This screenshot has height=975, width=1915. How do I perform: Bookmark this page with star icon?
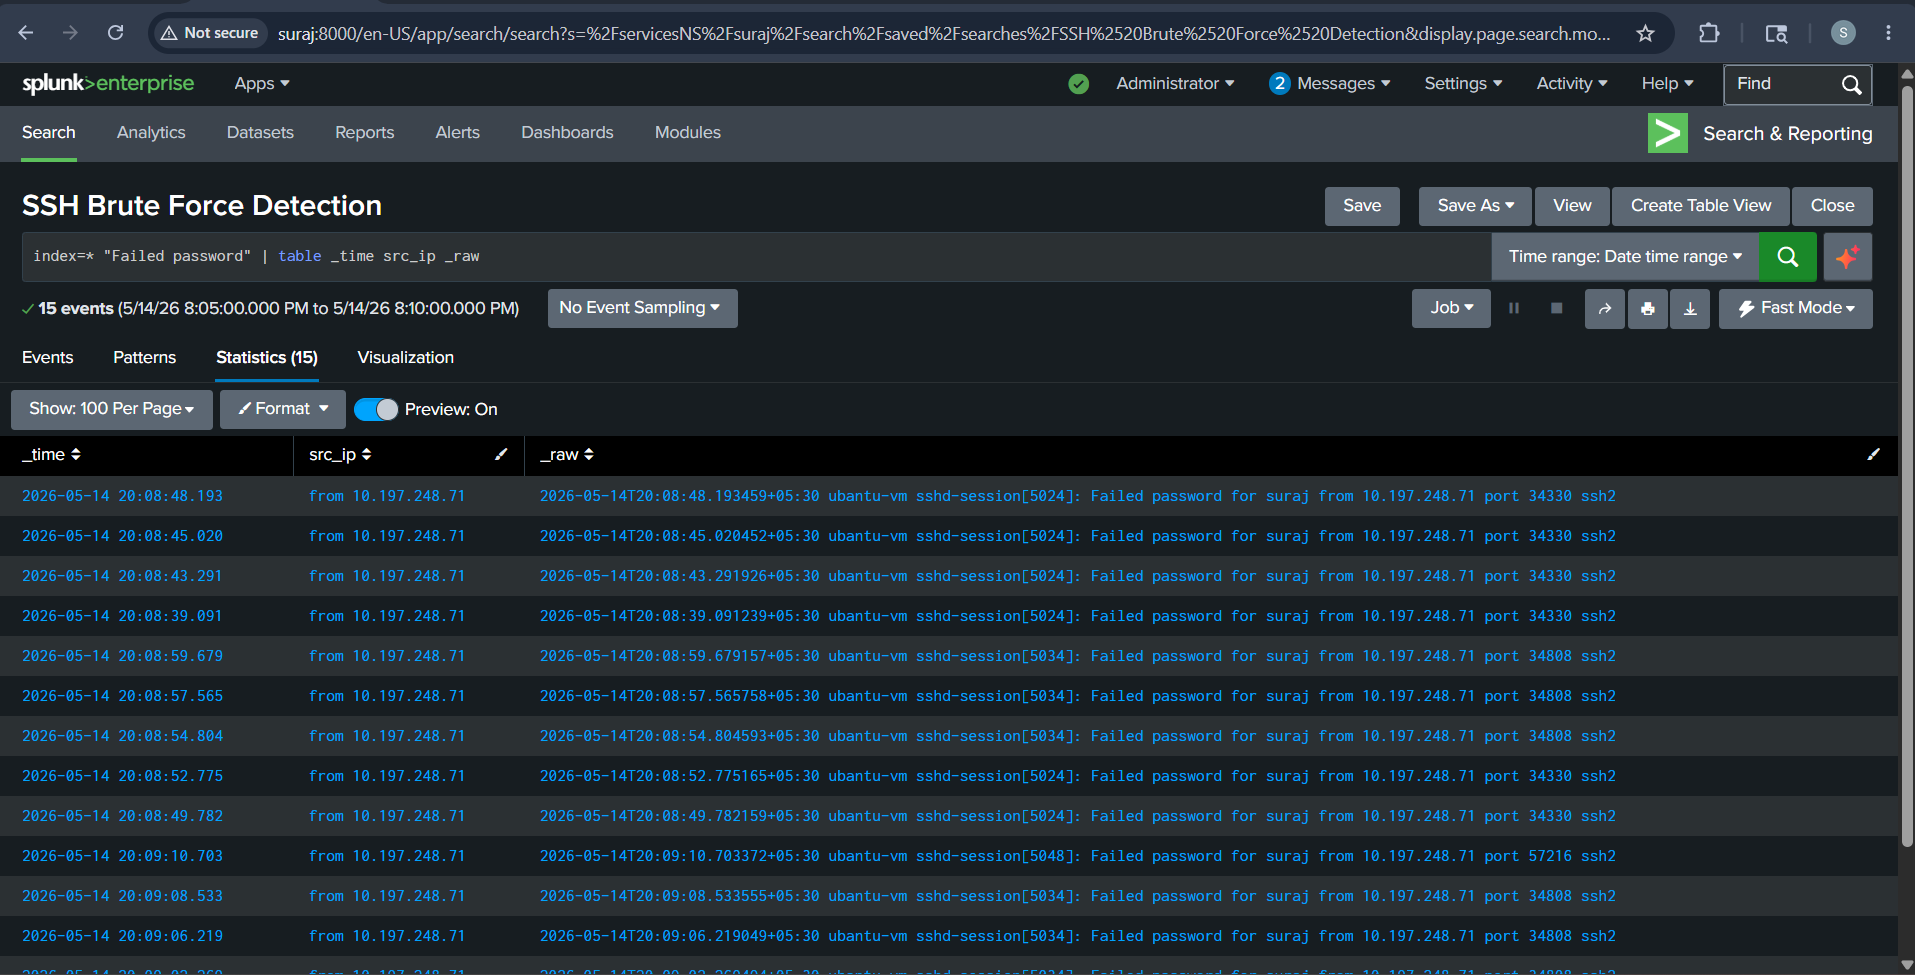1645,33
